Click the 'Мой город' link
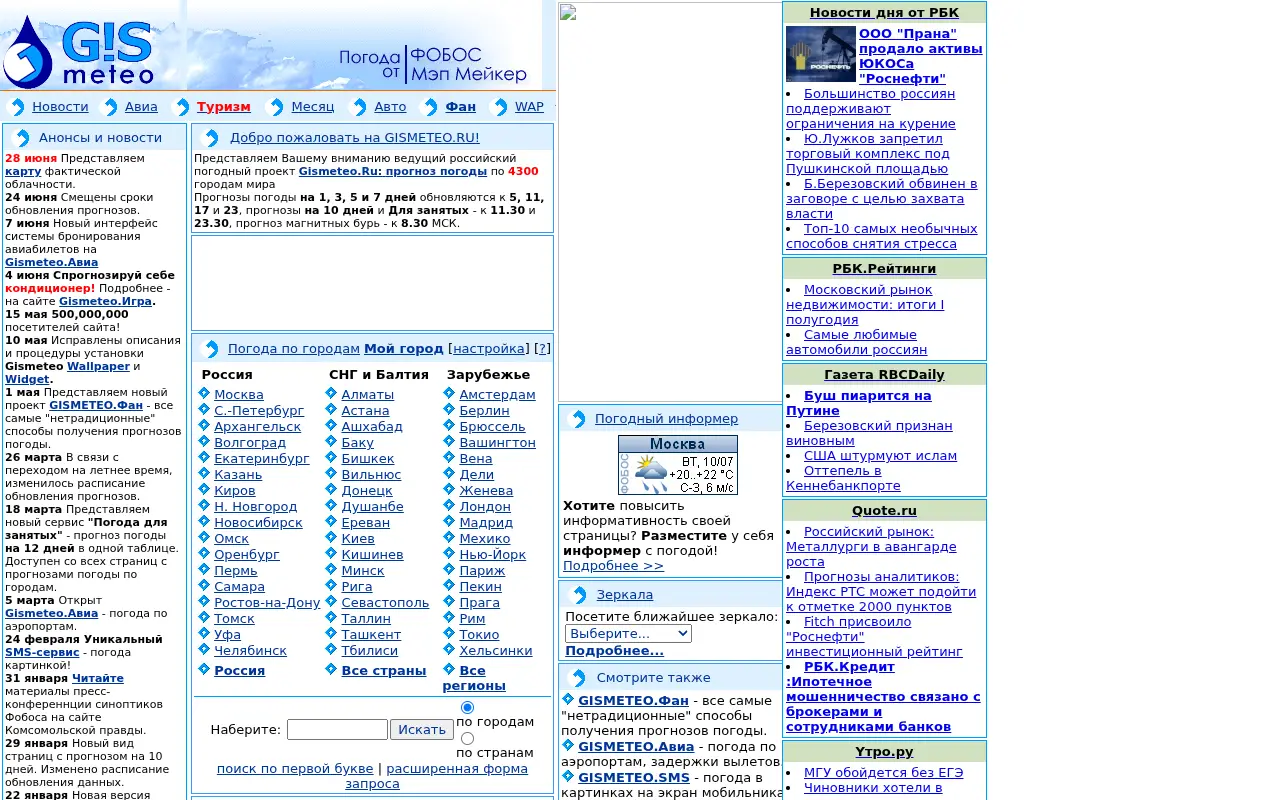 pyautogui.click(x=404, y=349)
